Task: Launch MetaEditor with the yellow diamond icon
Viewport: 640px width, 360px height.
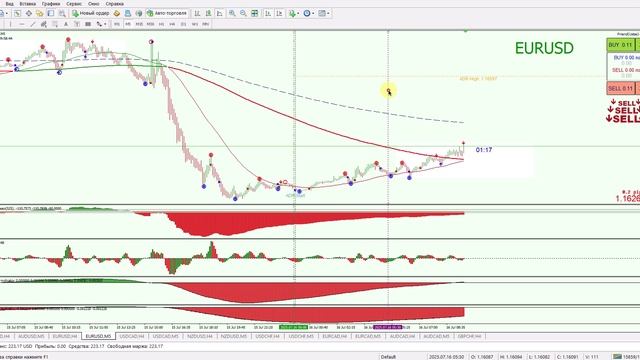Action: pyautogui.click(x=117, y=13)
